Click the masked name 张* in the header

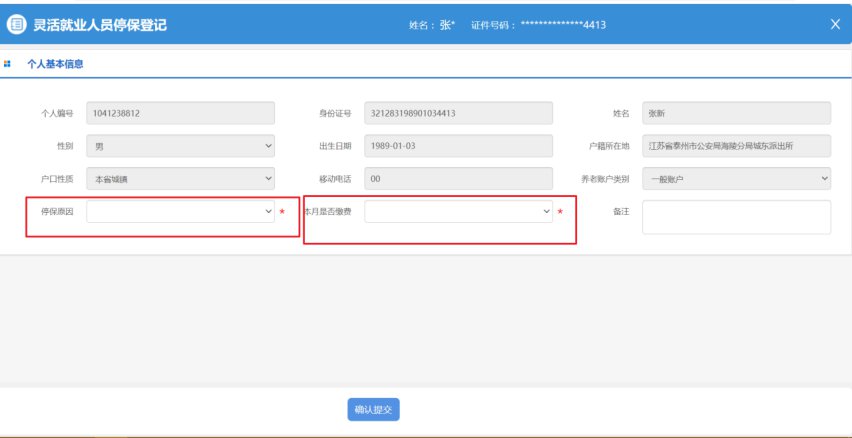(446, 25)
